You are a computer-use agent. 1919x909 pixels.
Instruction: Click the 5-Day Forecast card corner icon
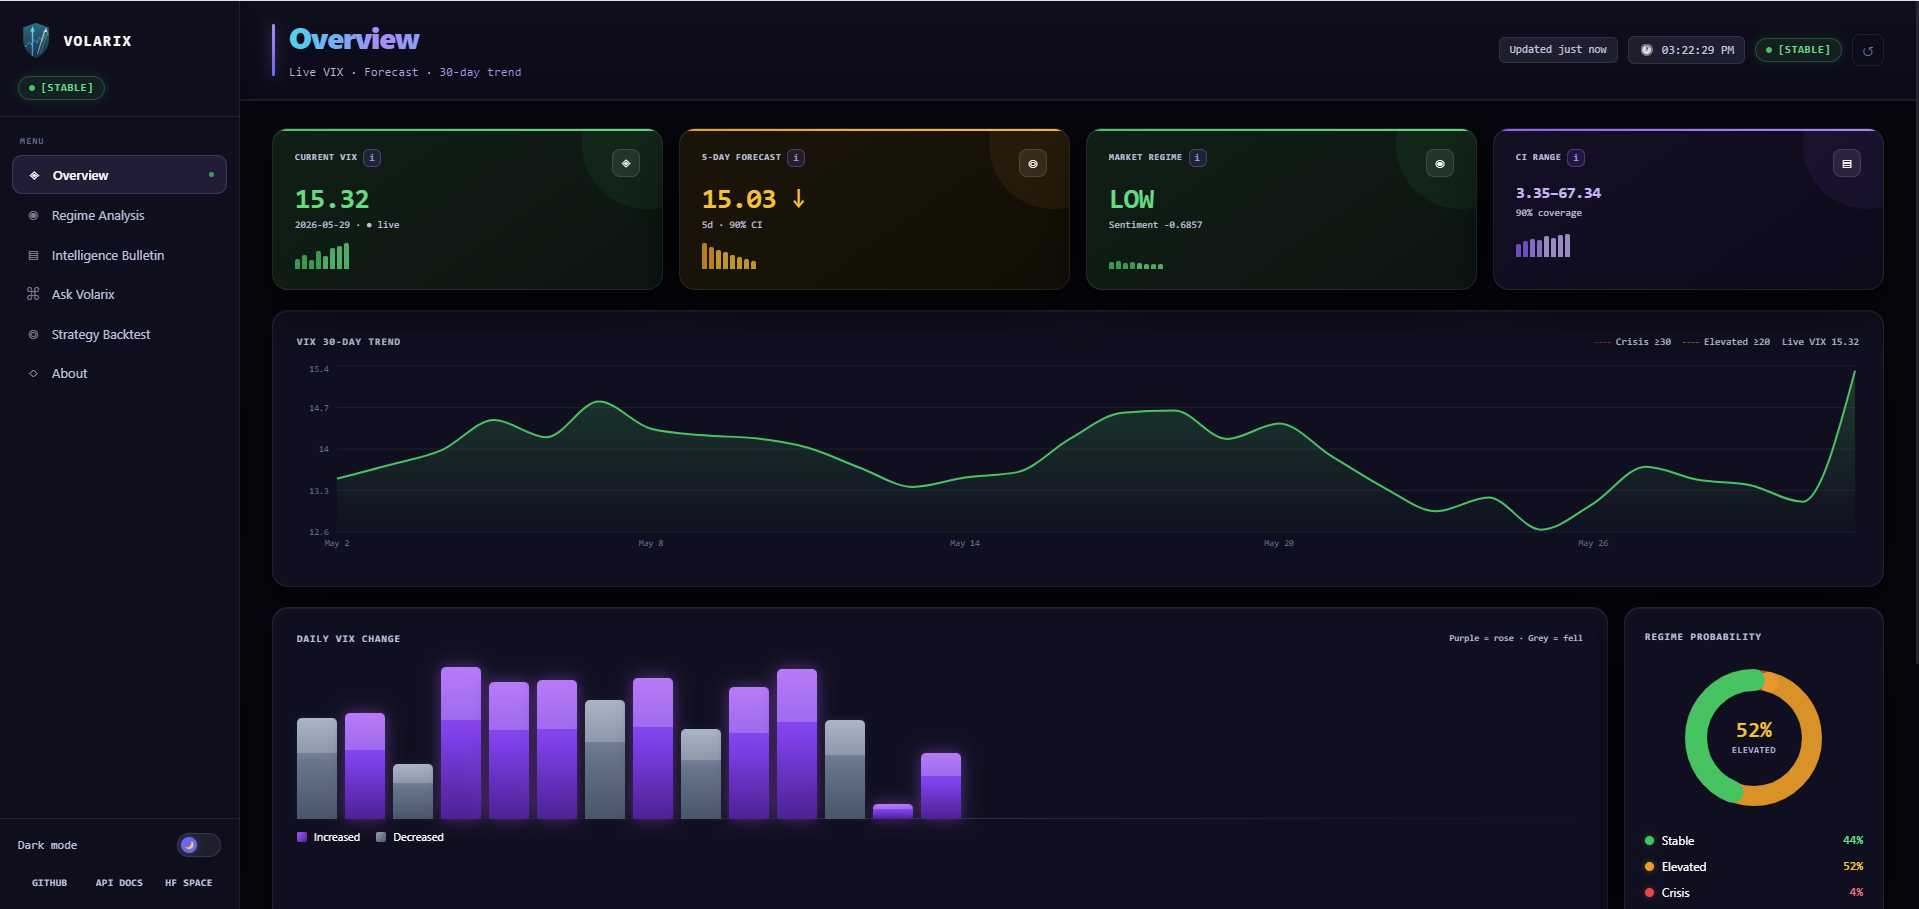pos(1033,163)
